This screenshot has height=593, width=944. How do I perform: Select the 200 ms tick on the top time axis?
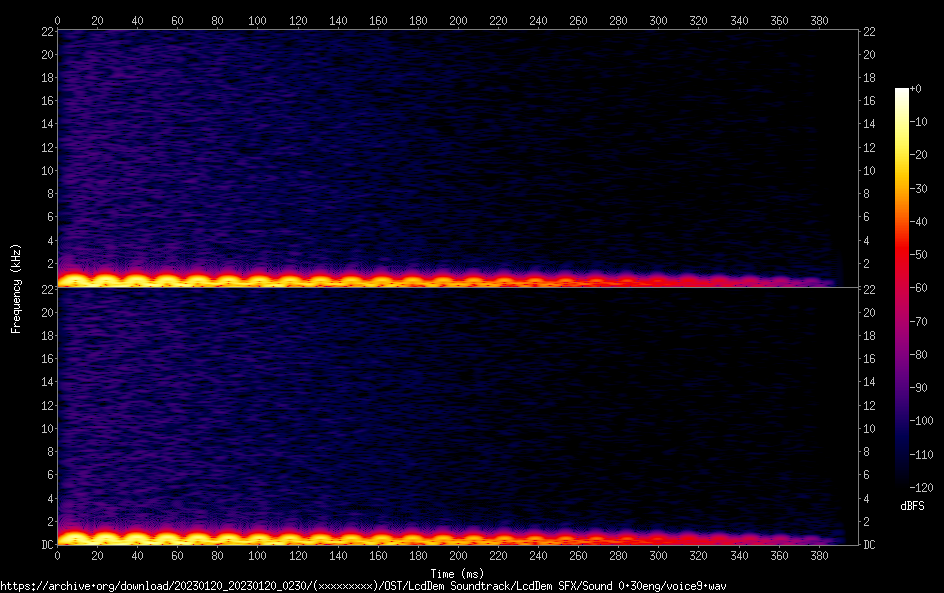[458, 20]
